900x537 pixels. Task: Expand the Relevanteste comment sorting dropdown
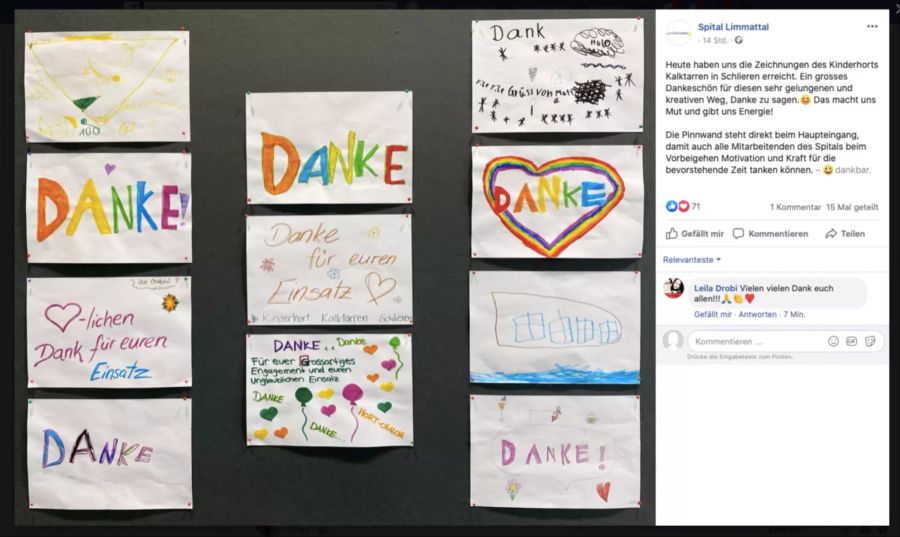point(692,260)
